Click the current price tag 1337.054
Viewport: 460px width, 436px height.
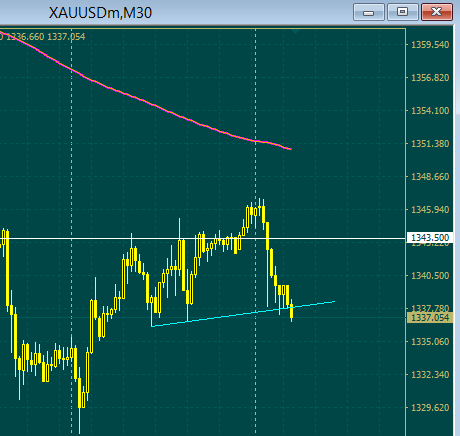430,318
